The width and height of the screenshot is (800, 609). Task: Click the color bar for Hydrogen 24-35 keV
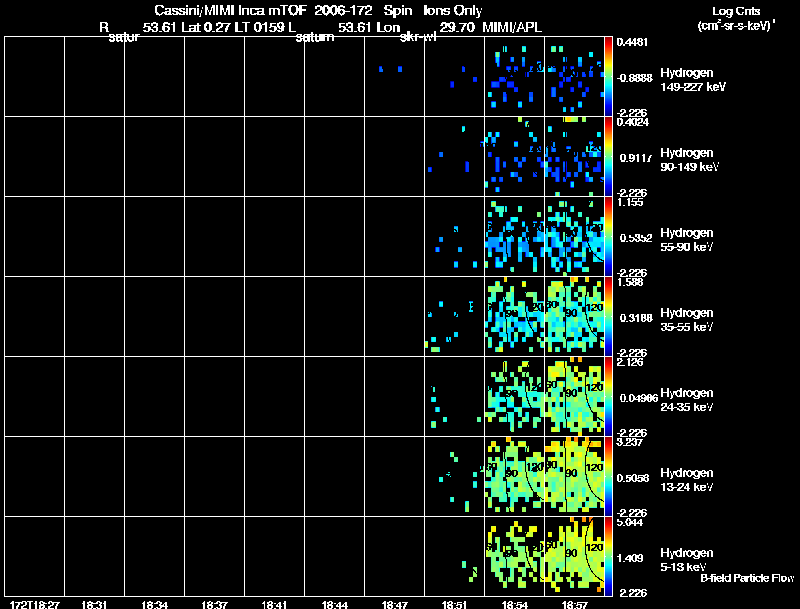click(608, 396)
